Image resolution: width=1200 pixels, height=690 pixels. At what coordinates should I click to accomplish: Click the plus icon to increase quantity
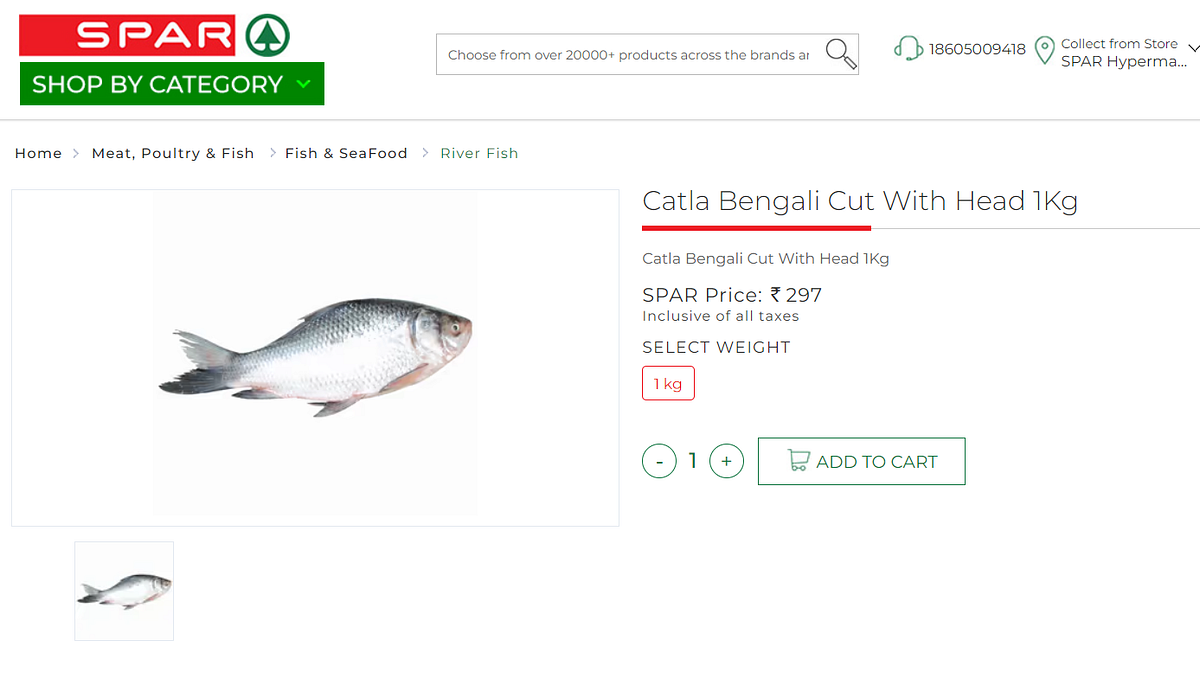[726, 460]
